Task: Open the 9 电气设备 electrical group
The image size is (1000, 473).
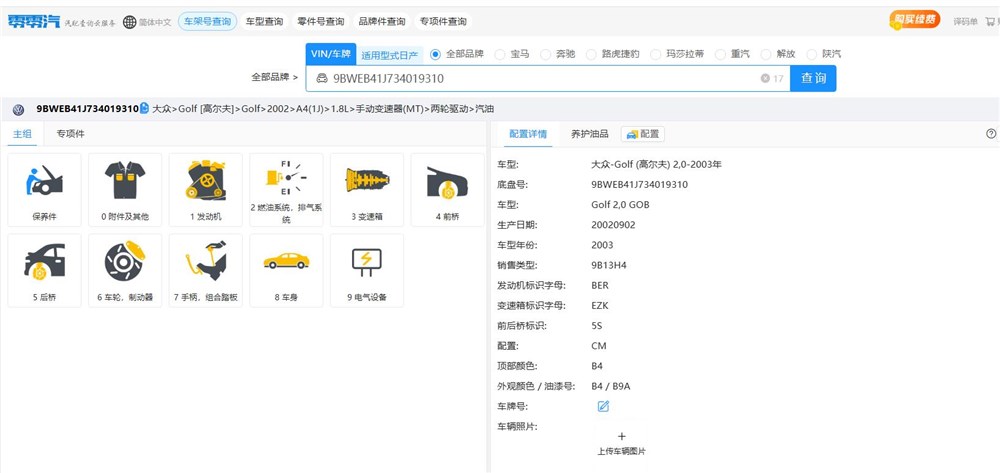Action: (x=367, y=270)
